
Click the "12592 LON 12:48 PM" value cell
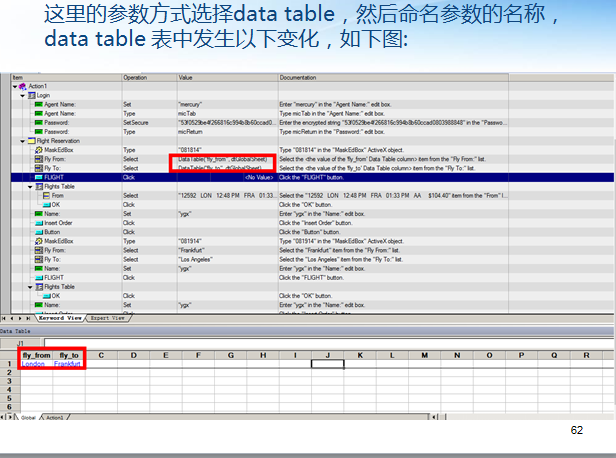[227, 196]
